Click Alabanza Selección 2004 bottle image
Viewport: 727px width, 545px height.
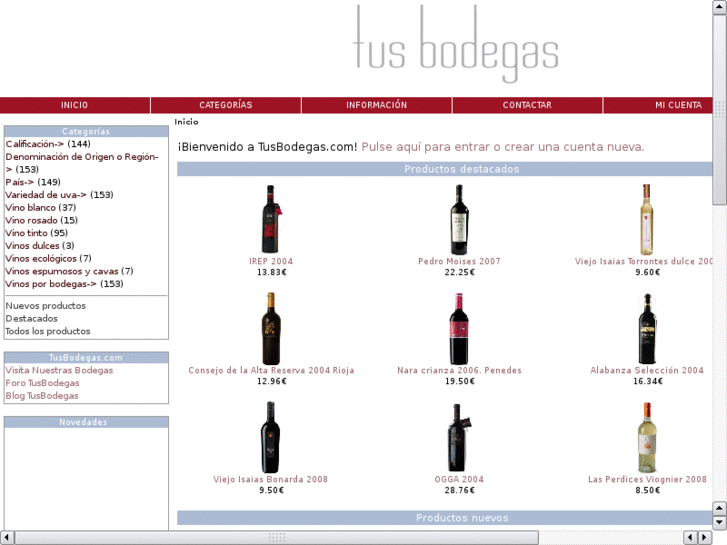647,328
